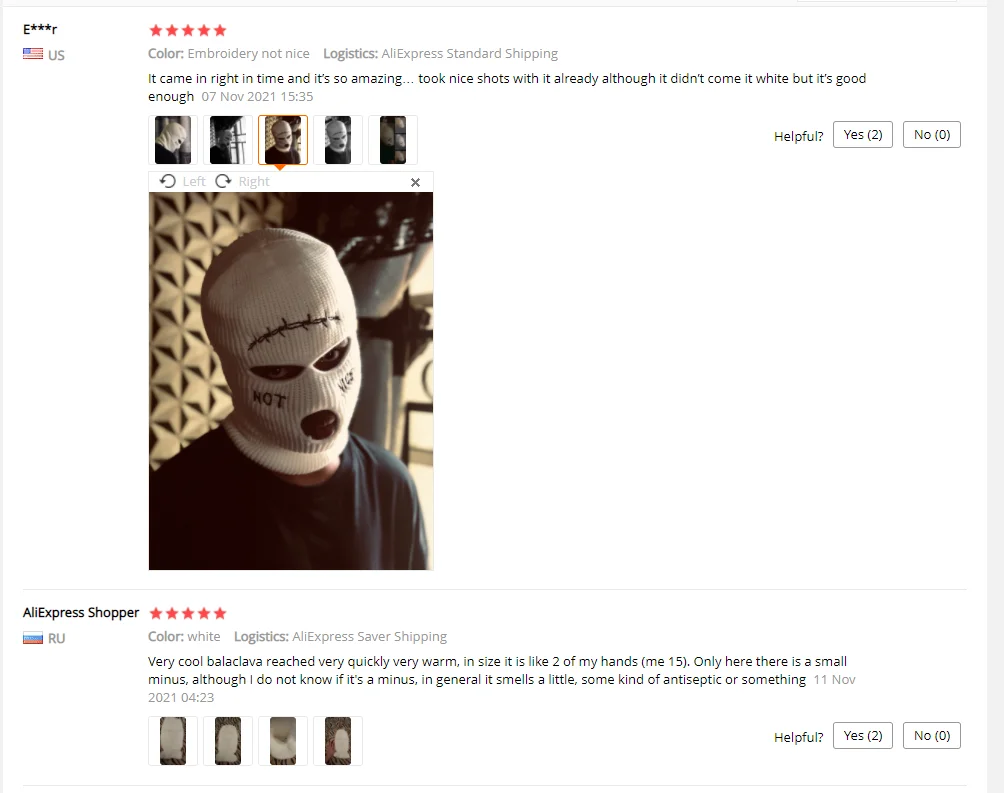Open fourth thumbnail in RU shopper review

pos(338,741)
